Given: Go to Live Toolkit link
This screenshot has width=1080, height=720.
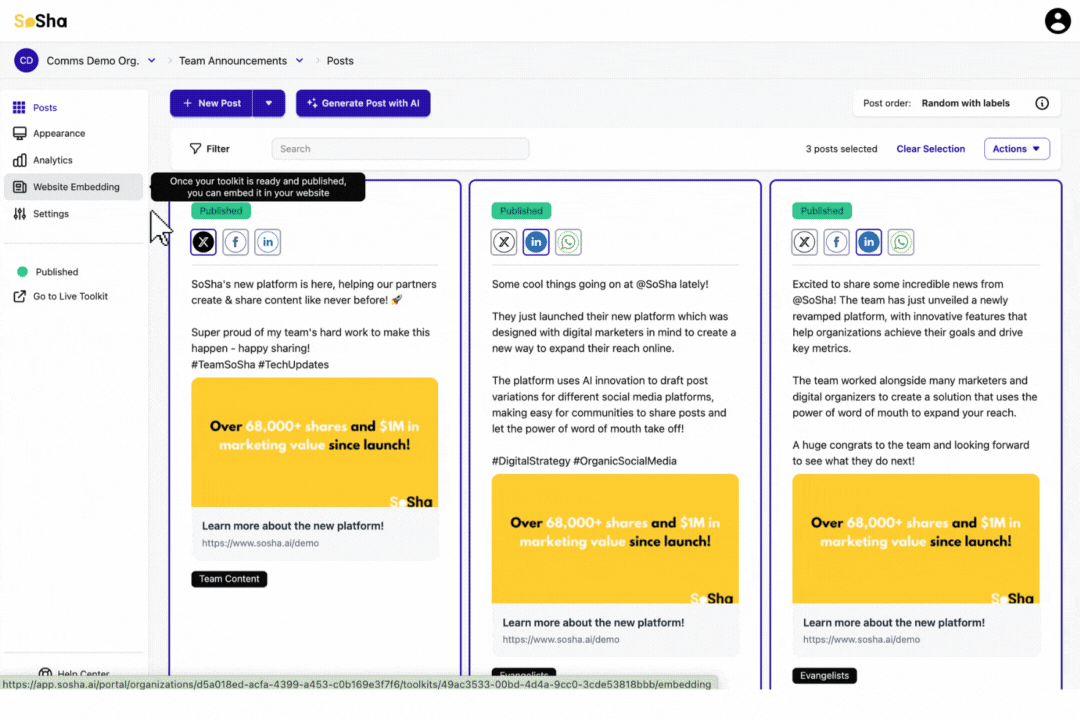Looking at the screenshot, I should click(x=70, y=296).
